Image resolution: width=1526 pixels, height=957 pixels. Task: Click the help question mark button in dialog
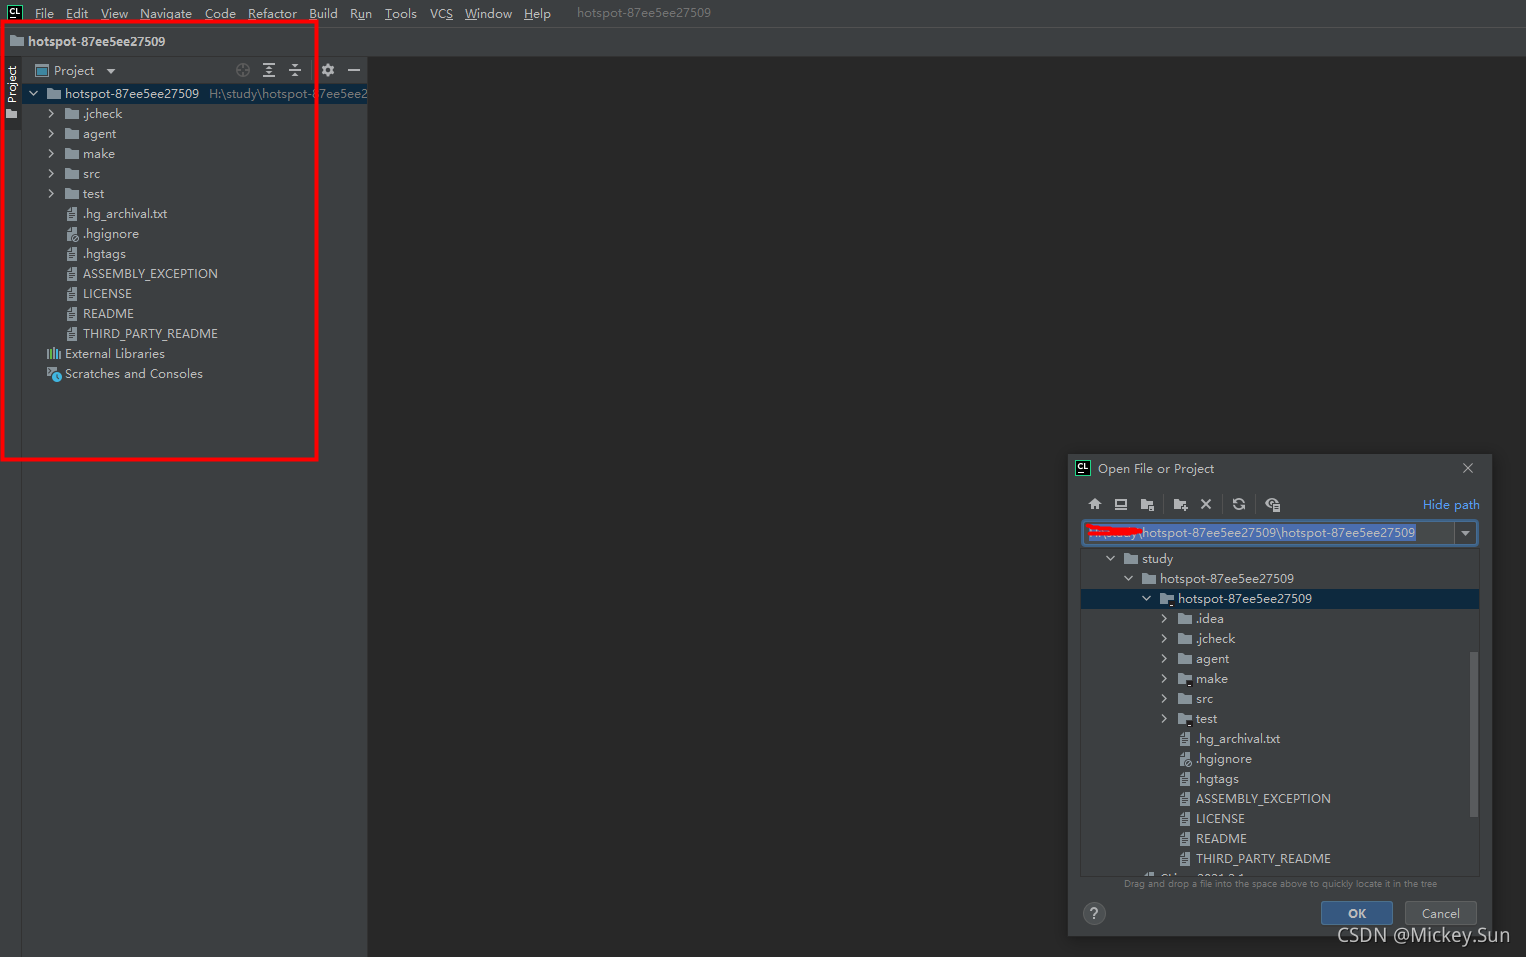coord(1095,913)
